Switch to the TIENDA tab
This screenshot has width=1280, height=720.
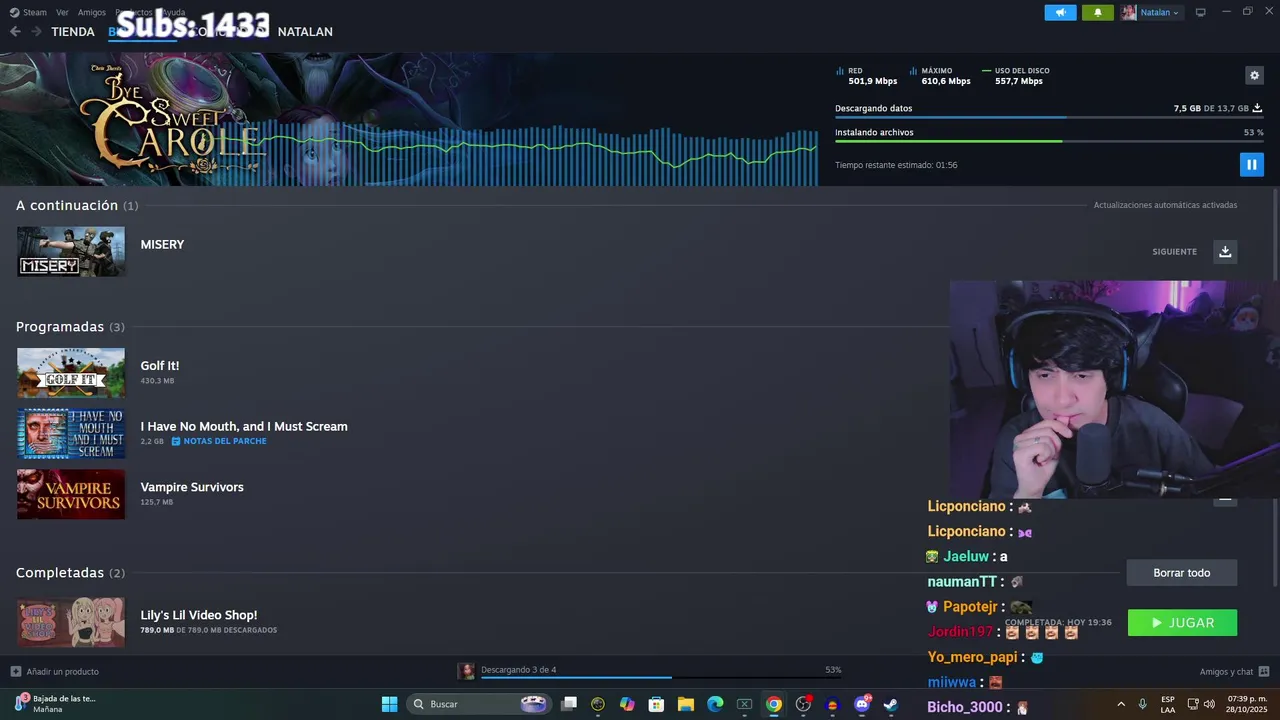[x=73, y=31]
